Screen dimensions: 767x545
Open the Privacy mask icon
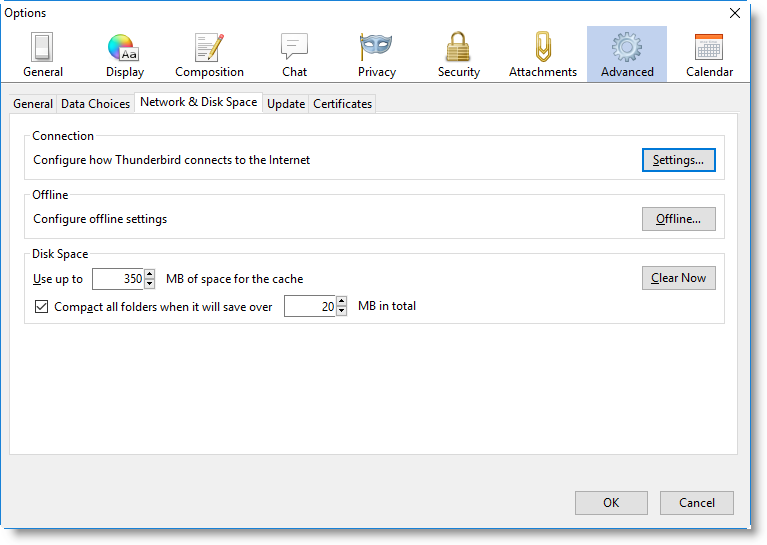click(376, 48)
